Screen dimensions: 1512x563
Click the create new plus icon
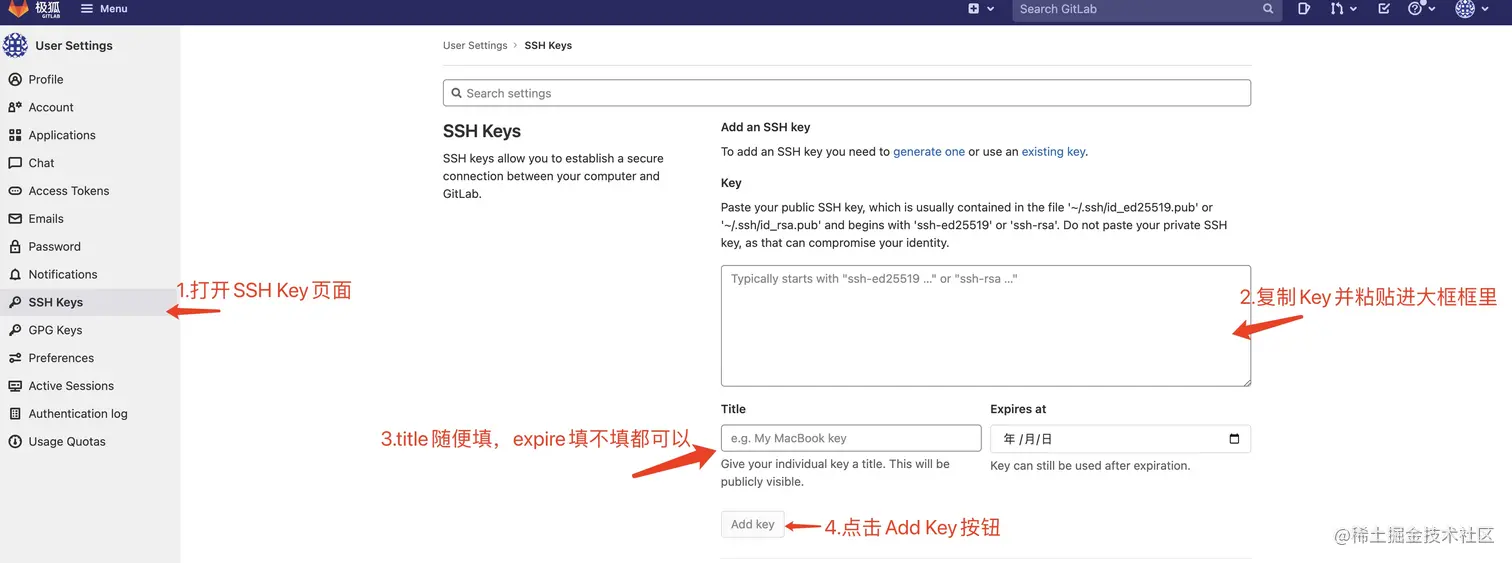point(974,8)
